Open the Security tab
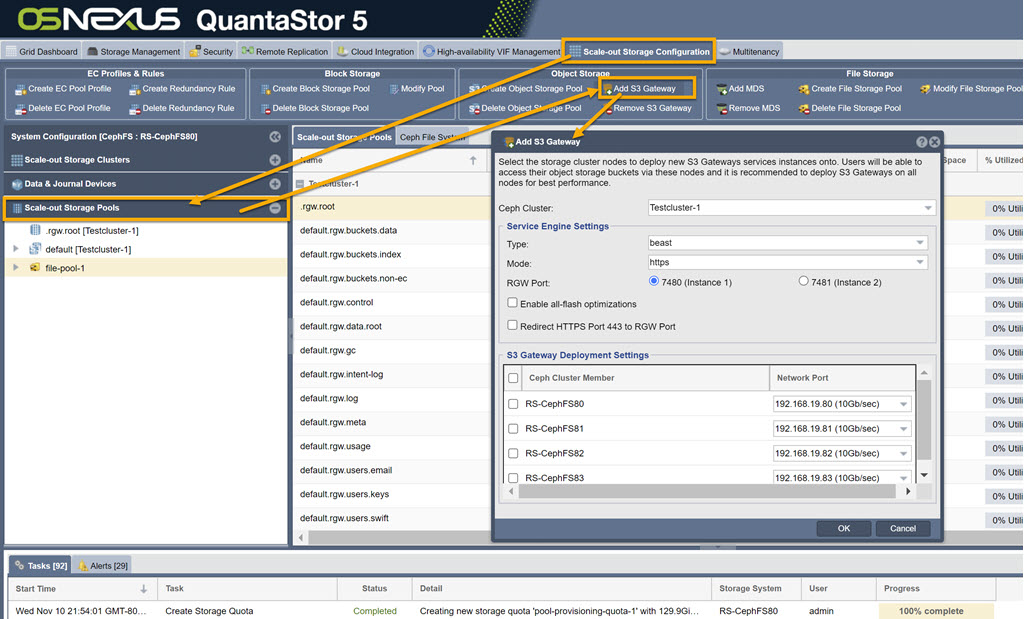 pyautogui.click(x=211, y=52)
